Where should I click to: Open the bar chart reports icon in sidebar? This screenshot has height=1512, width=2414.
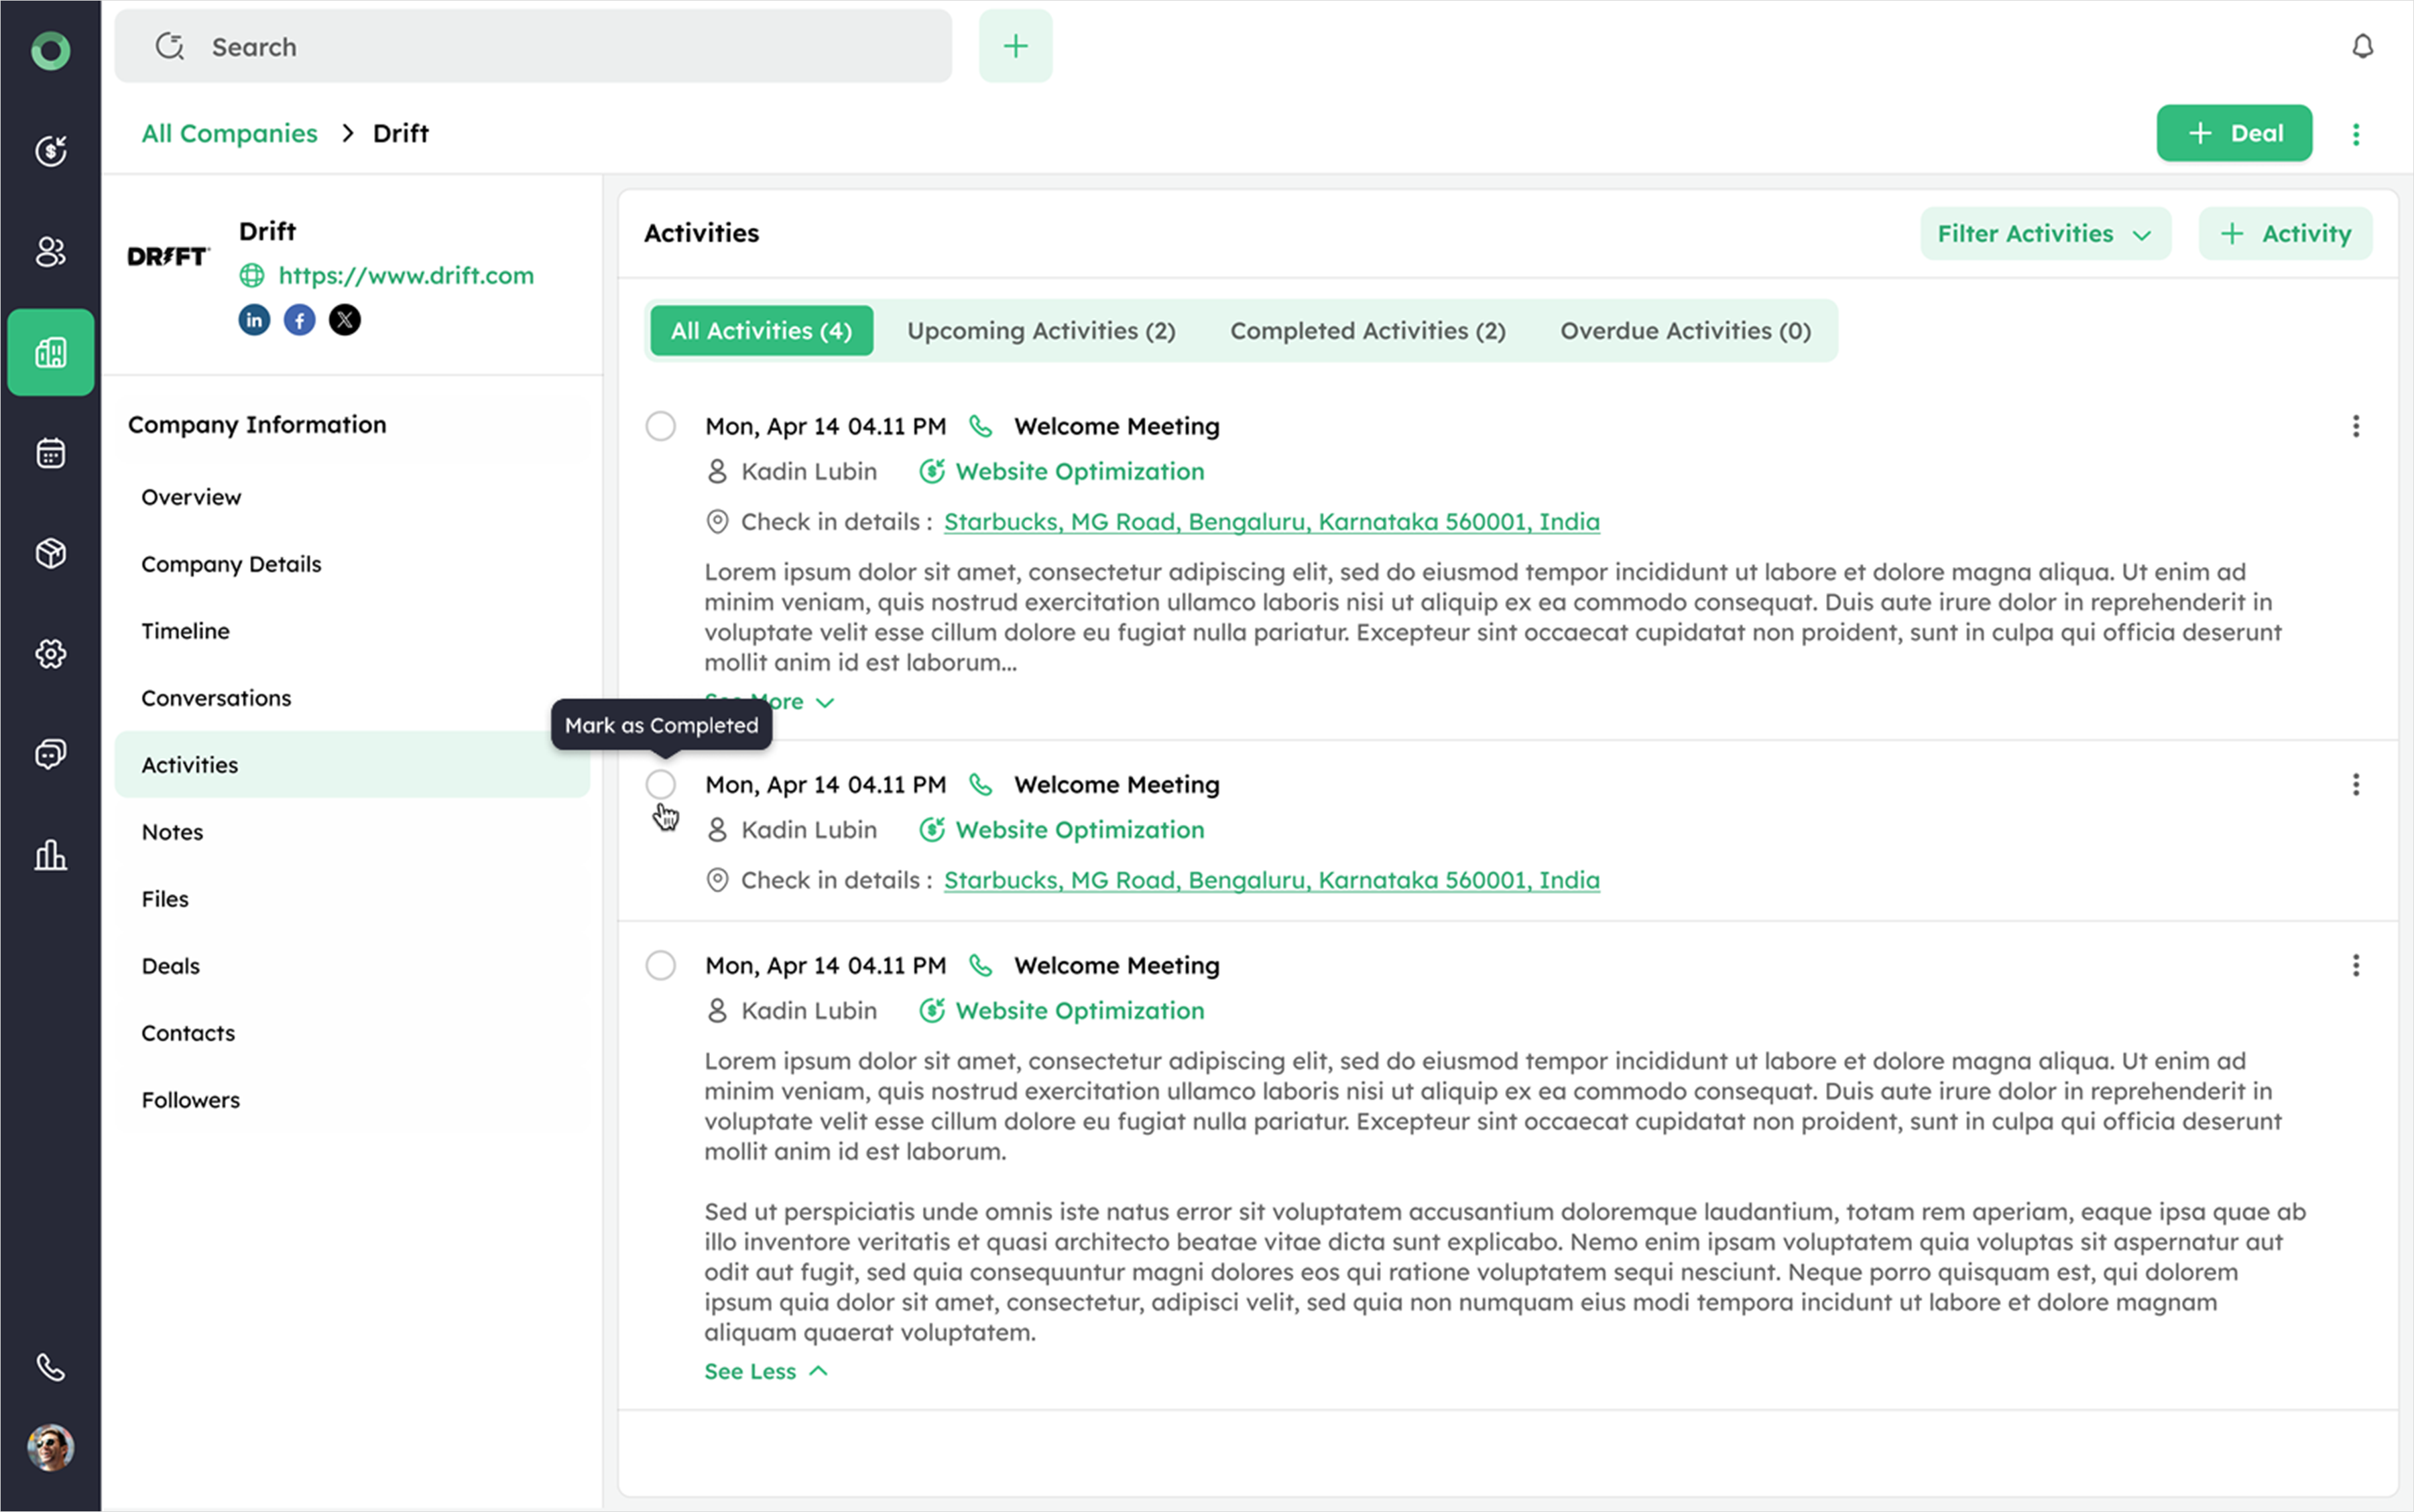pyautogui.click(x=50, y=855)
